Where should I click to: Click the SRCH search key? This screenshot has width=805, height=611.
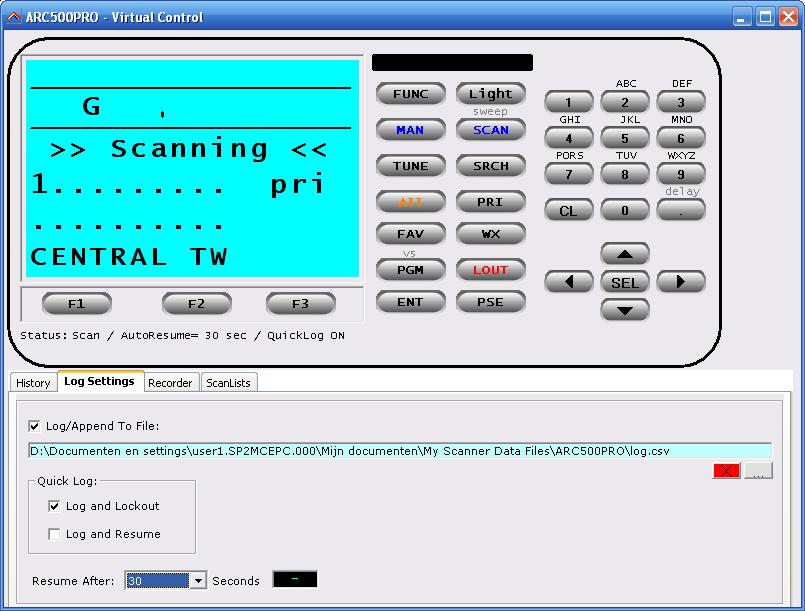click(x=490, y=165)
